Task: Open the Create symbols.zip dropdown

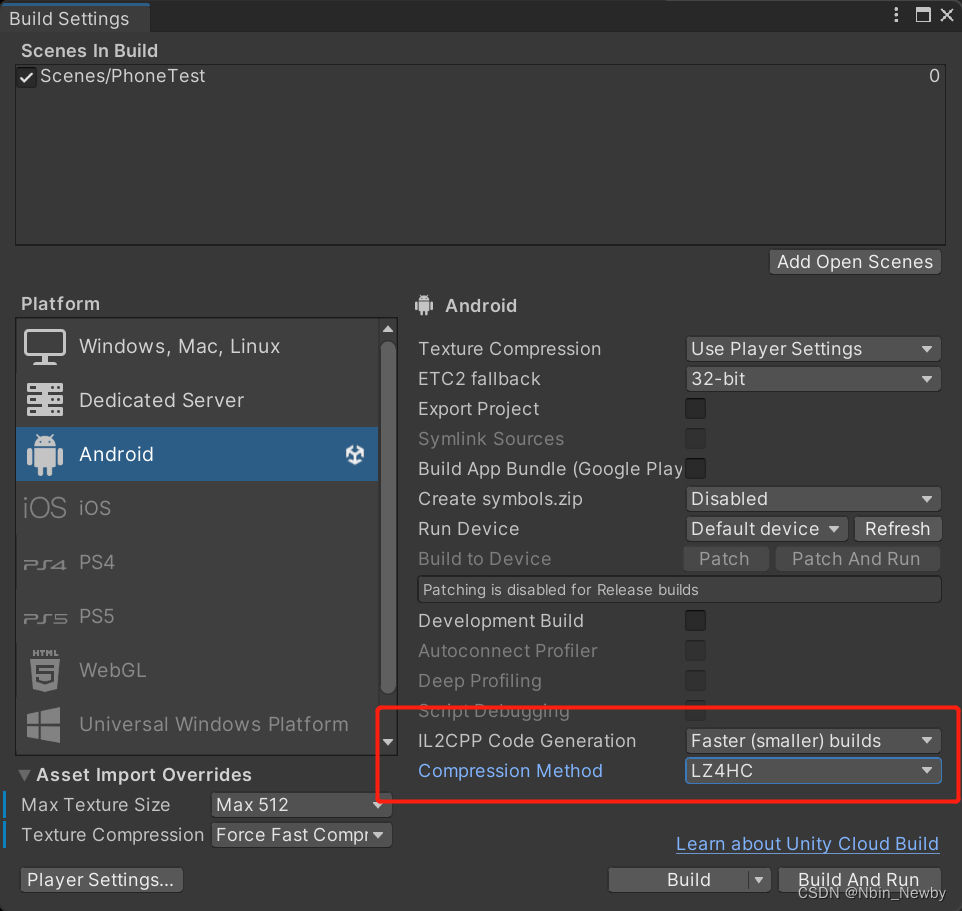Action: (x=813, y=499)
